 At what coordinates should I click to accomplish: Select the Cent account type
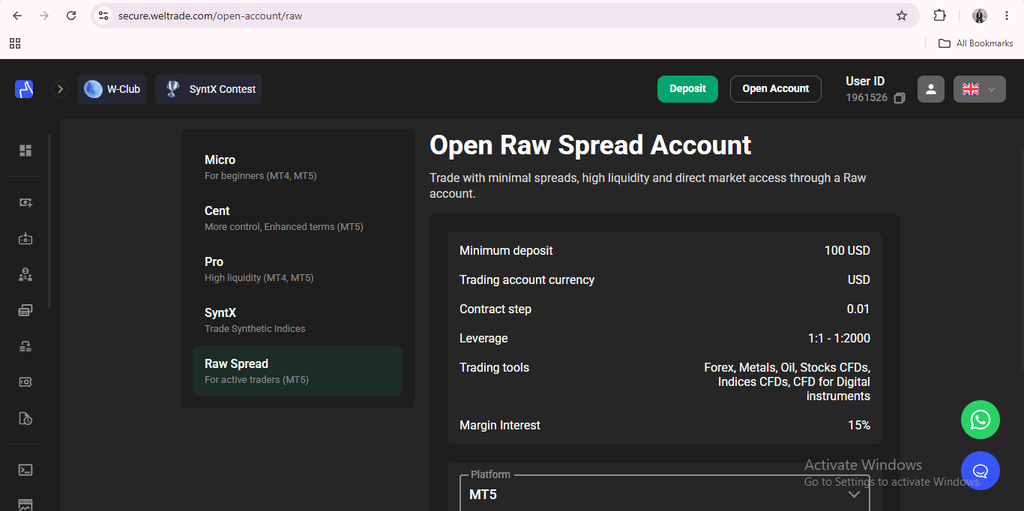click(x=297, y=218)
